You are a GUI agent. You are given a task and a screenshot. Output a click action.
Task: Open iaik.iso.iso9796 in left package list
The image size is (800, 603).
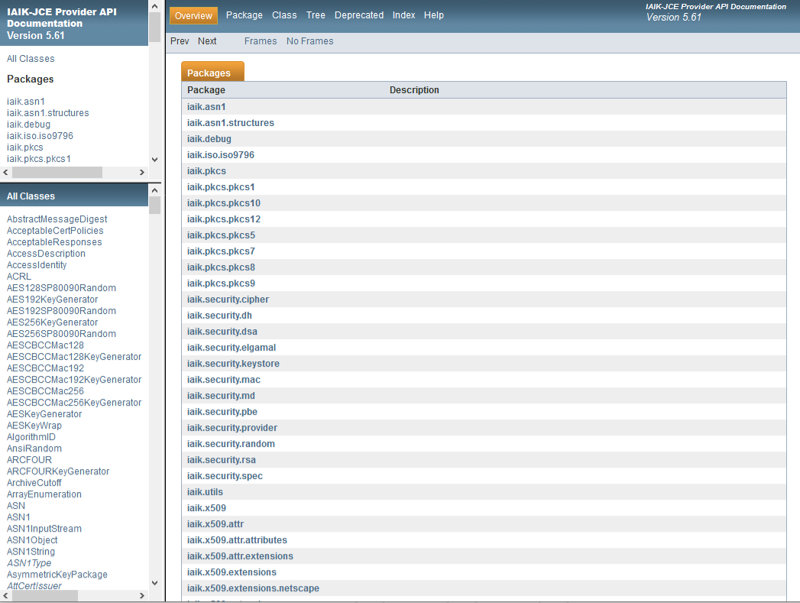(x=40, y=136)
